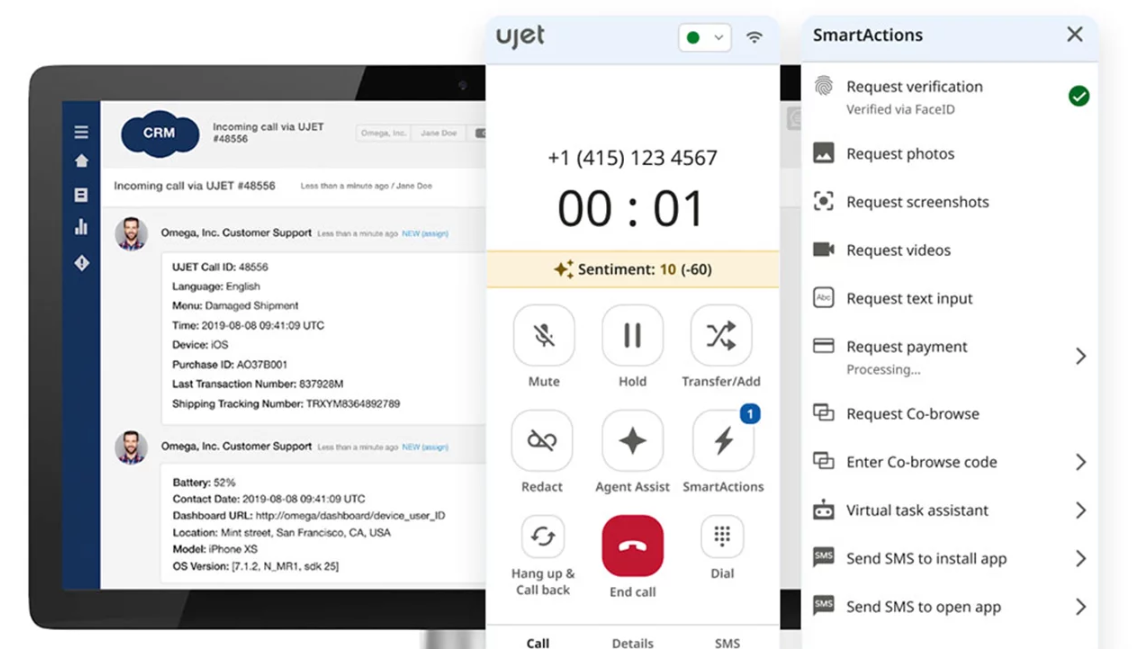The image size is (1135, 649).
Task: Click first Omega support agent avatar
Action: coord(131,234)
